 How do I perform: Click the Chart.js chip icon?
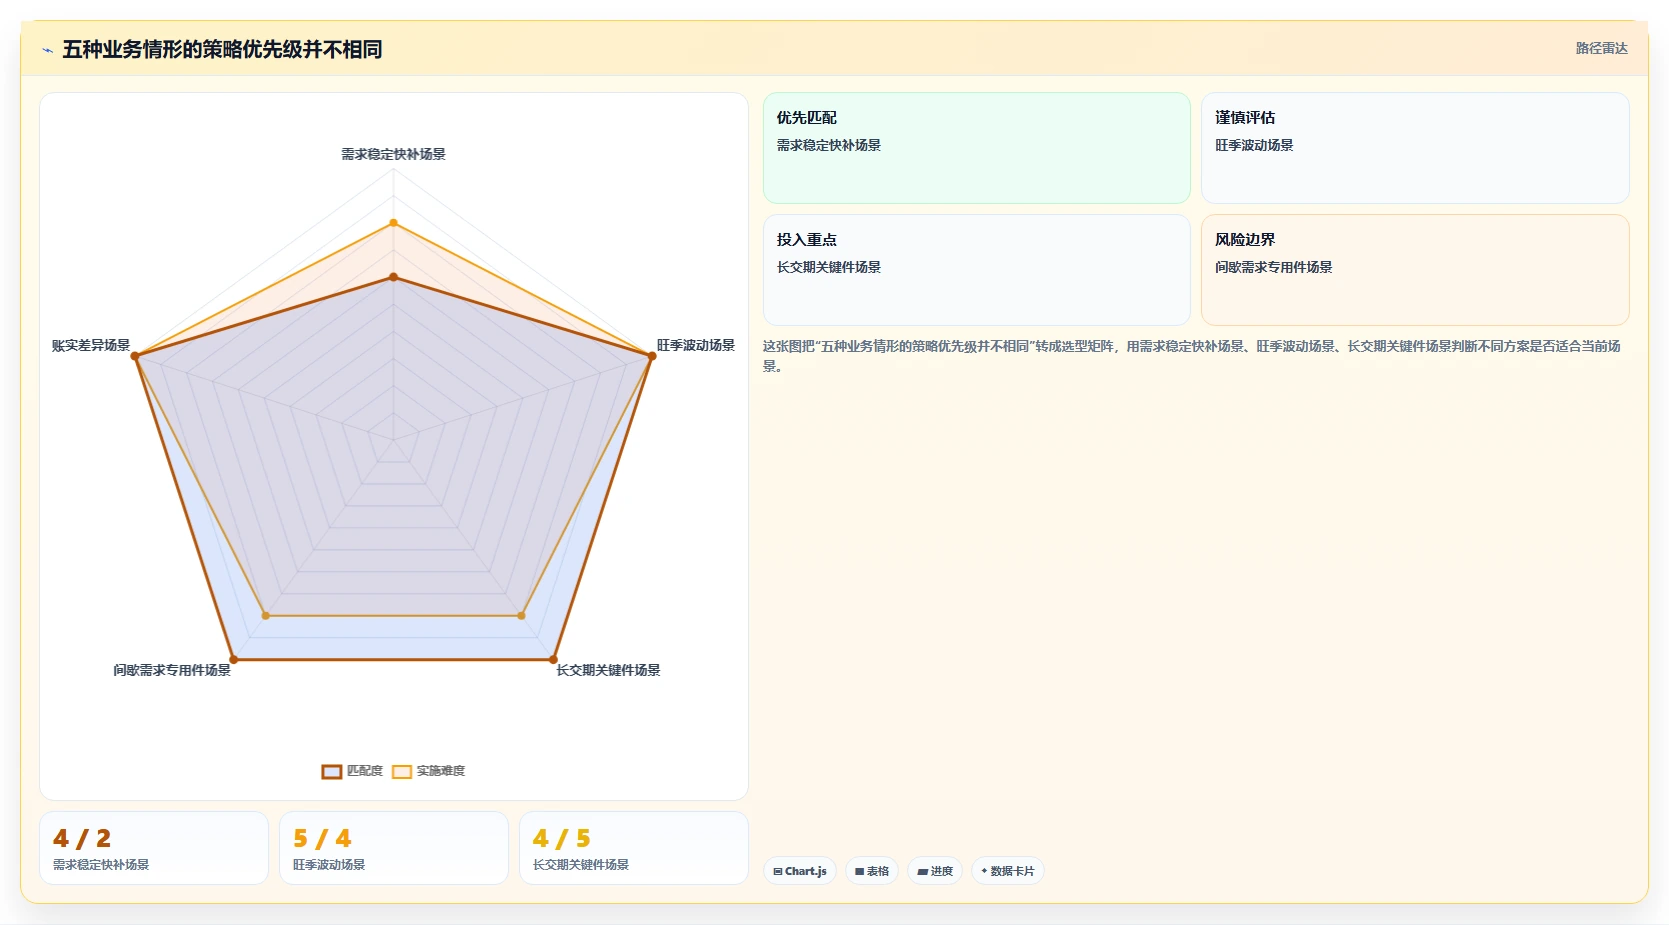point(778,871)
